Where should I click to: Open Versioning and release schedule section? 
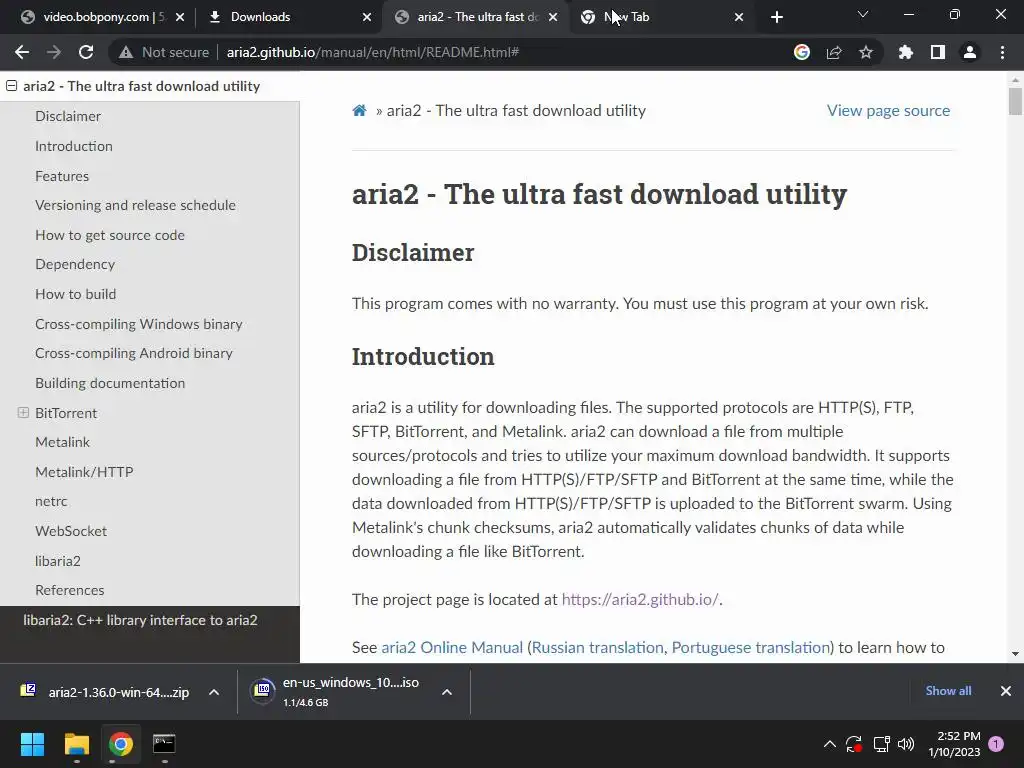tap(135, 205)
